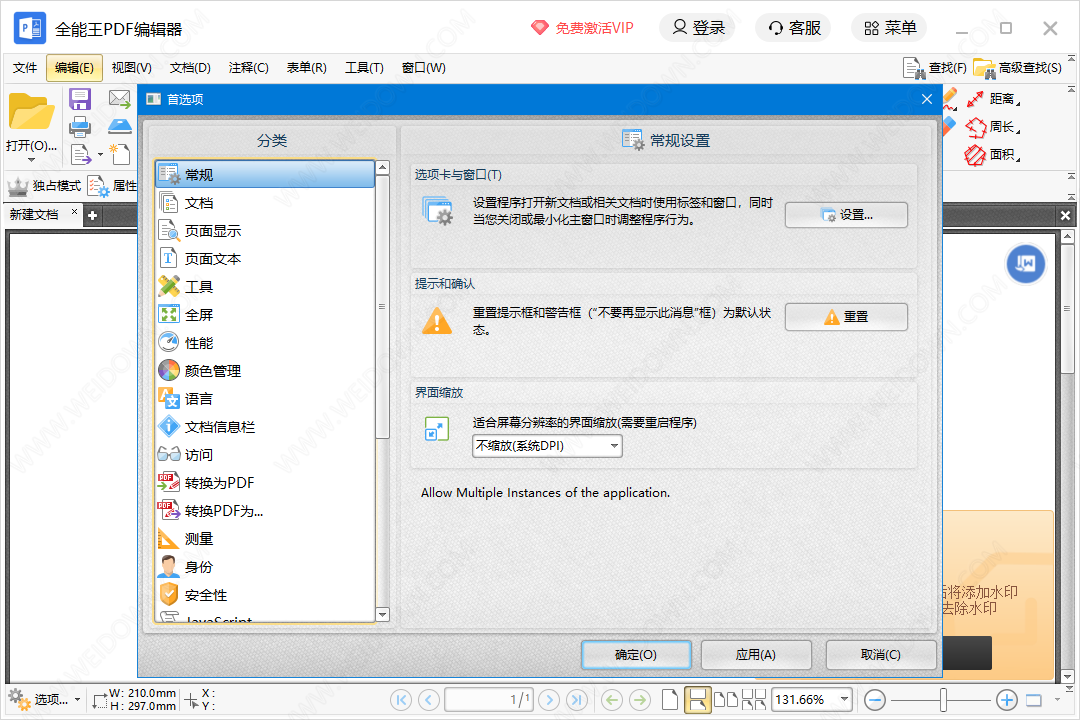Click the zoom in plus button

pos(1006,701)
